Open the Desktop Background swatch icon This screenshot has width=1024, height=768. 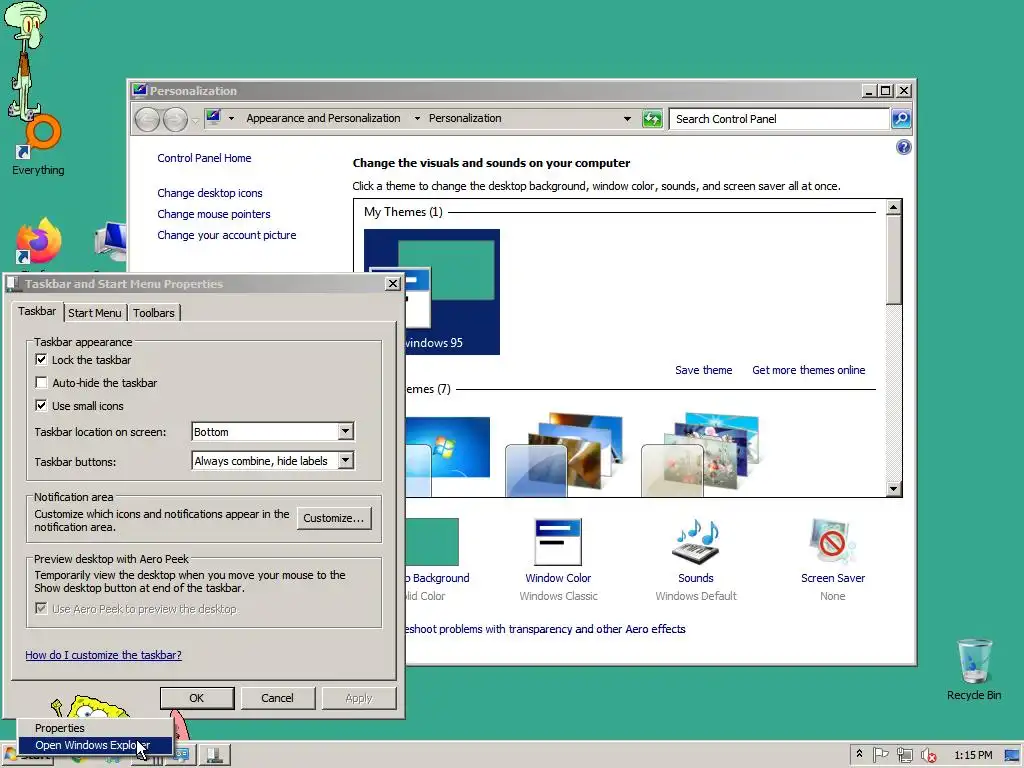[x=432, y=542]
